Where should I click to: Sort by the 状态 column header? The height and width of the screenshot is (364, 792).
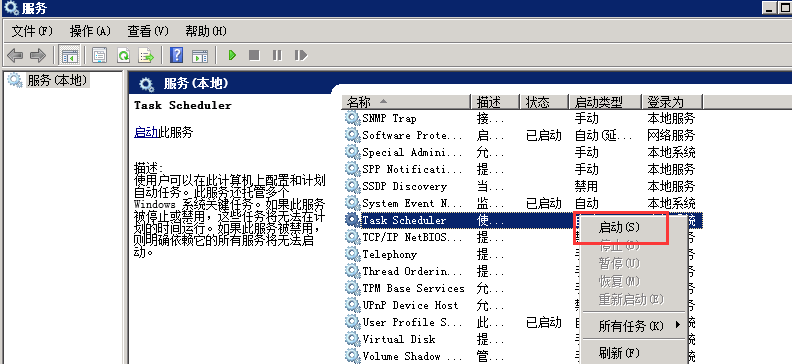[x=543, y=102]
